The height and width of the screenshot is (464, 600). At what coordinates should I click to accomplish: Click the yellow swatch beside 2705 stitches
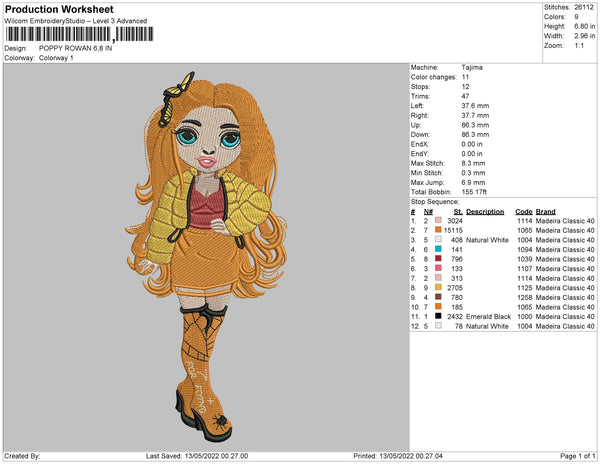438,287
